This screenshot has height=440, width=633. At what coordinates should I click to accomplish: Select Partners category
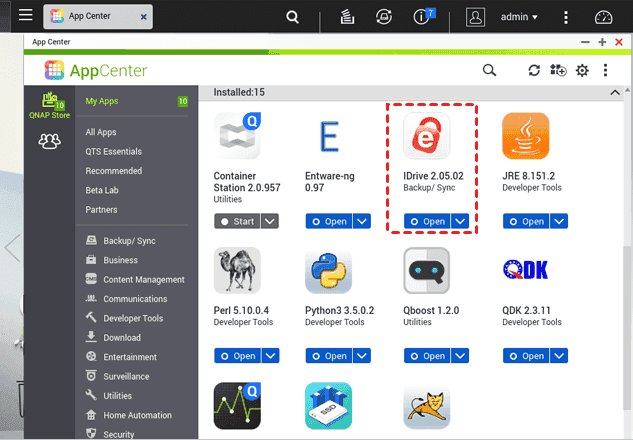[101, 210]
